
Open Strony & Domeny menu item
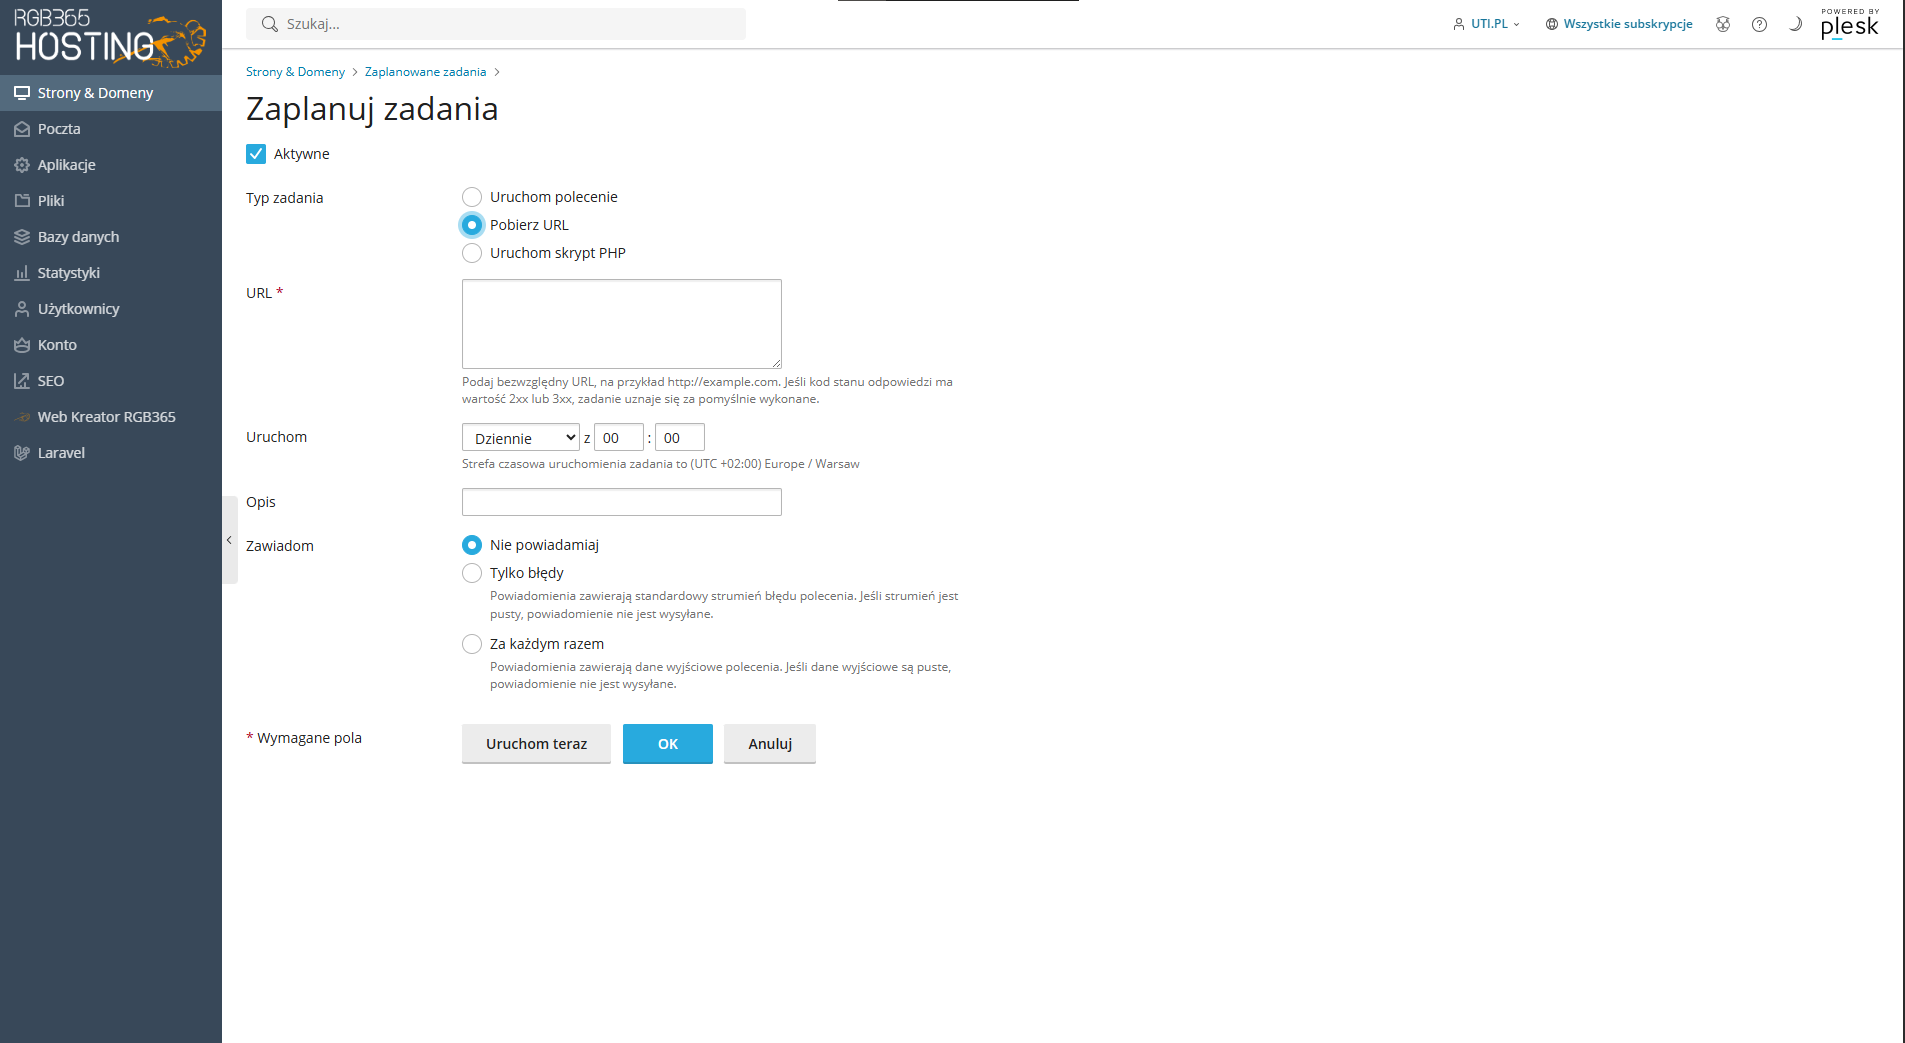pyautogui.click(x=111, y=93)
